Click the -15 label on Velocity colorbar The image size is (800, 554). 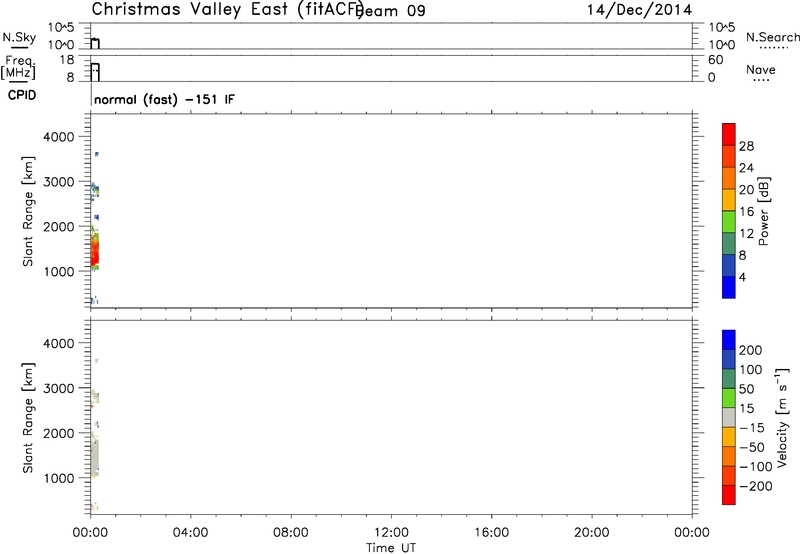(x=752, y=428)
